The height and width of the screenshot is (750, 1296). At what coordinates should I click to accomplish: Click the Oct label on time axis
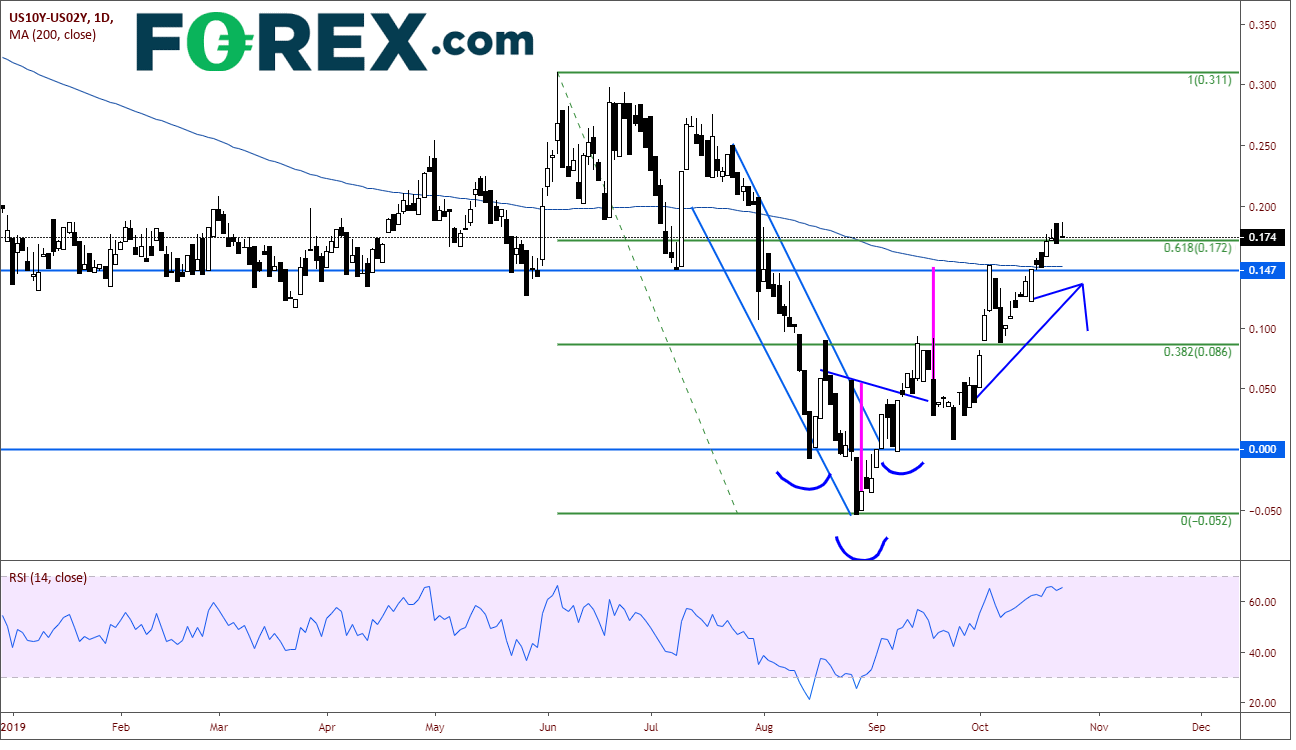(981, 730)
